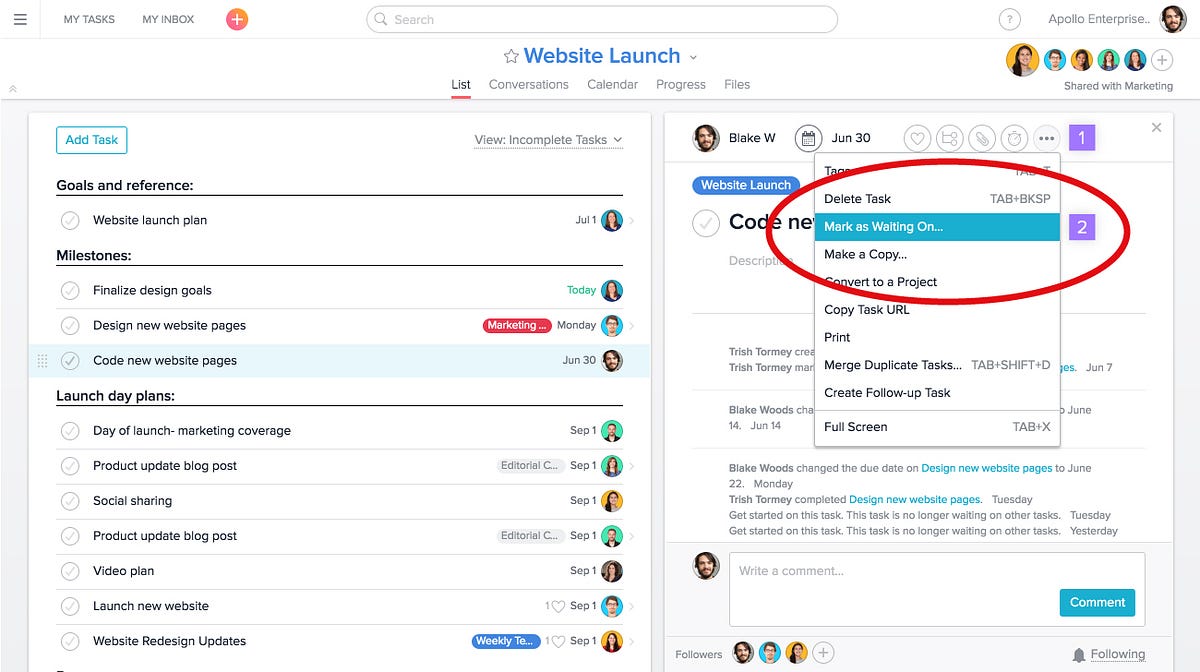Add a follower with the plus icon

tap(823, 652)
